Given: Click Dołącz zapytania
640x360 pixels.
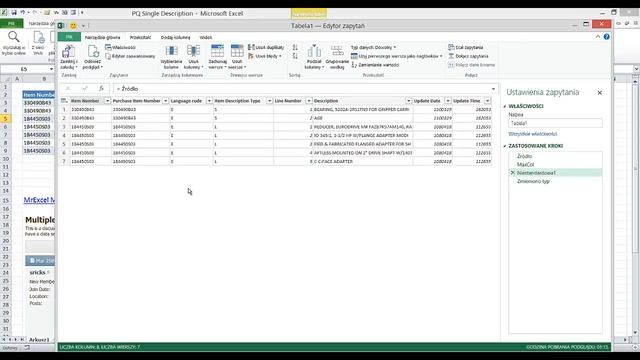Looking at the screenshot, I should click(x=468, y=56).
